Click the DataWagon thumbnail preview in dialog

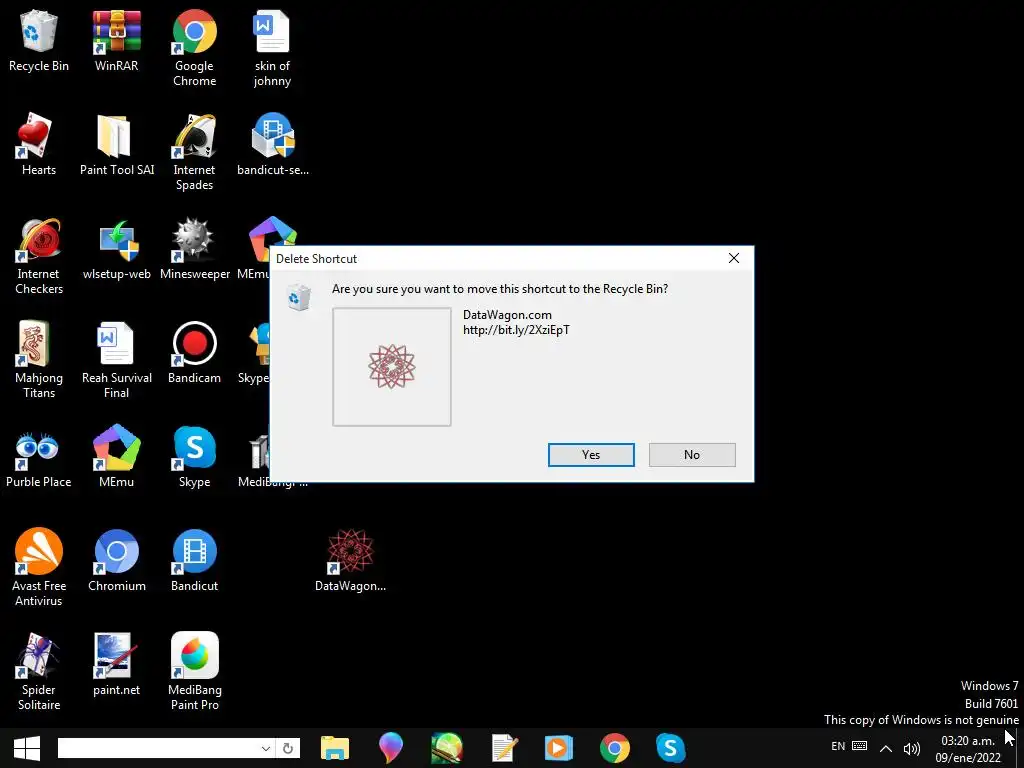coord(392,367)
